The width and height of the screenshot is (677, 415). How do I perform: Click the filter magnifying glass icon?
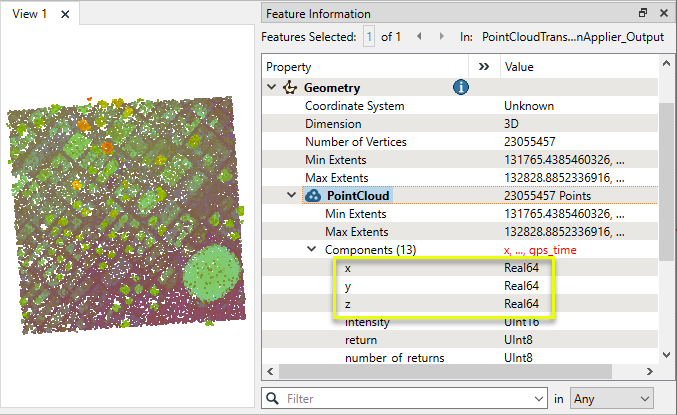click(x=272, y=398)
